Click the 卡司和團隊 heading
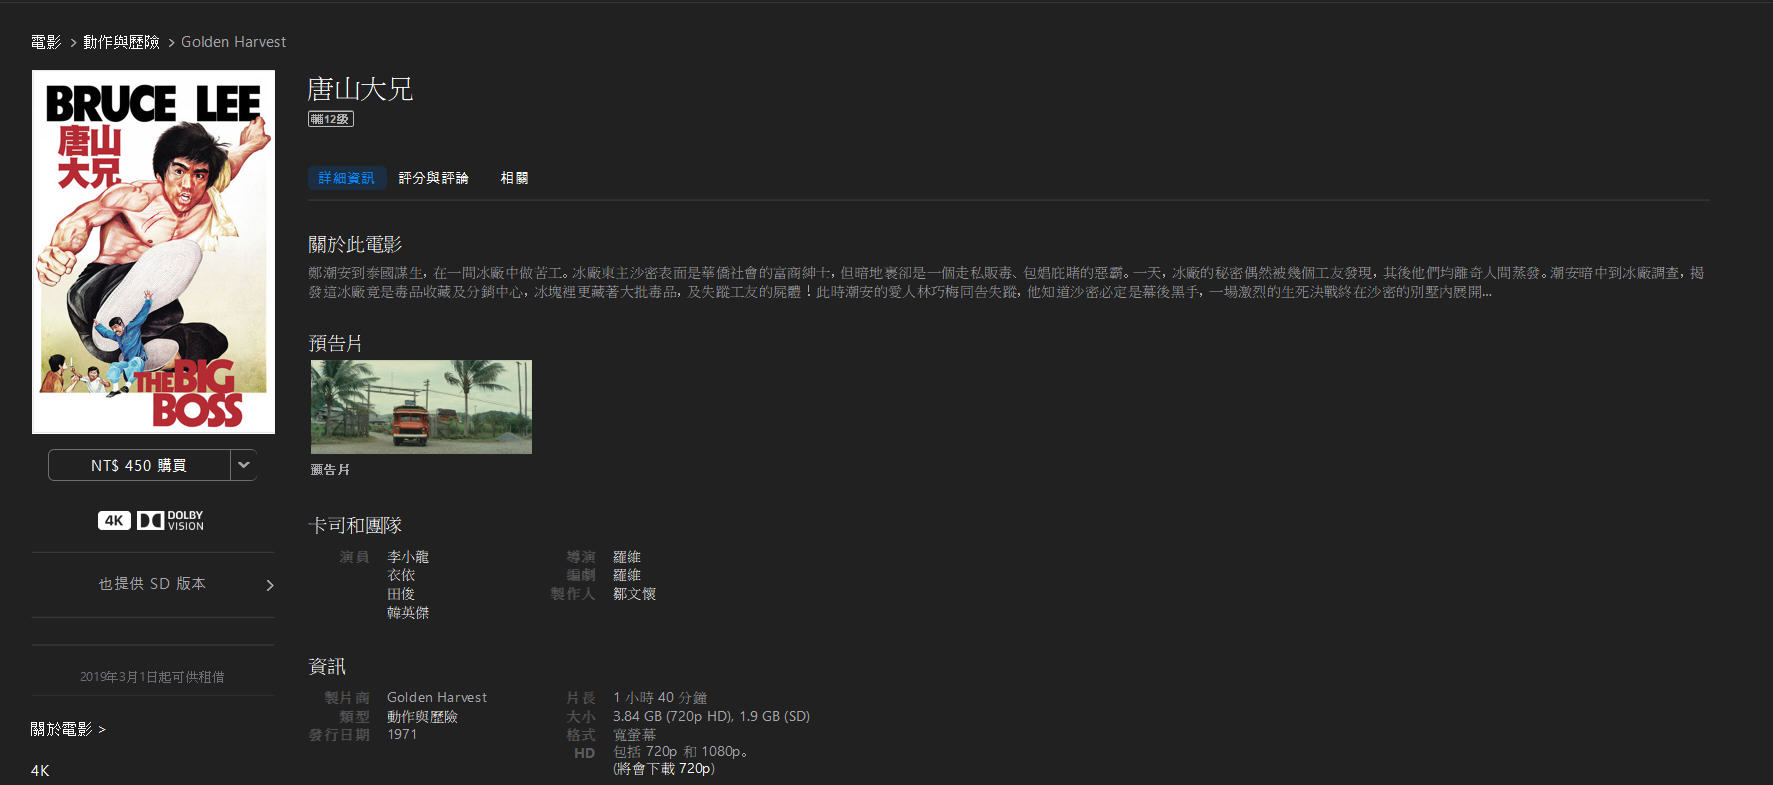This screenshot has width=1773, height=785. pos(355,525)
